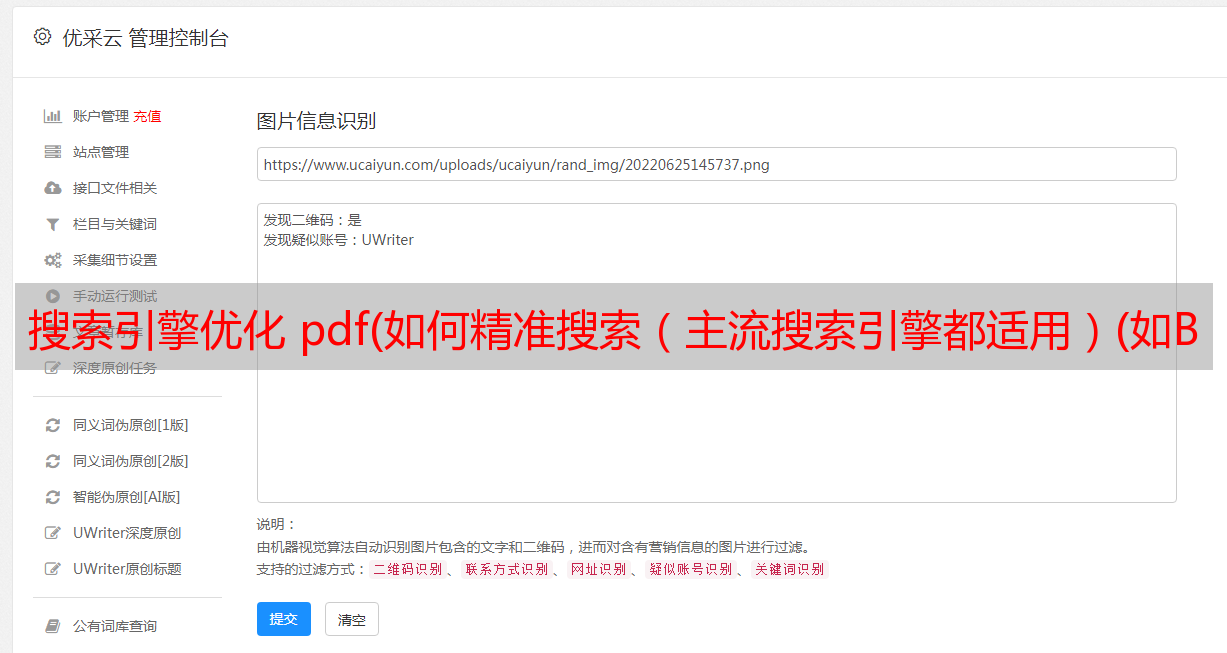Click the 二维码识别 filter tag

click(x=408, y=569)
